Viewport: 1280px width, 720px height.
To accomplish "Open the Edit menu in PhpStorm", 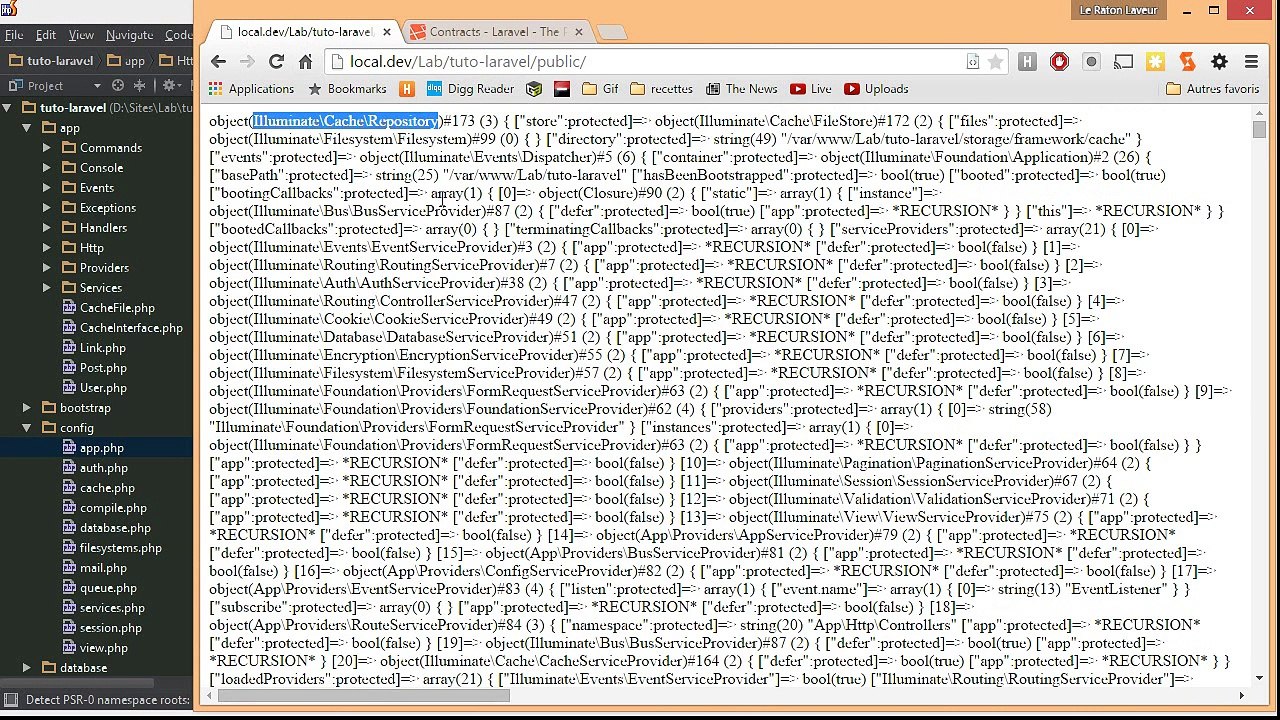I will pyautogui.click(x=46, y=35).
